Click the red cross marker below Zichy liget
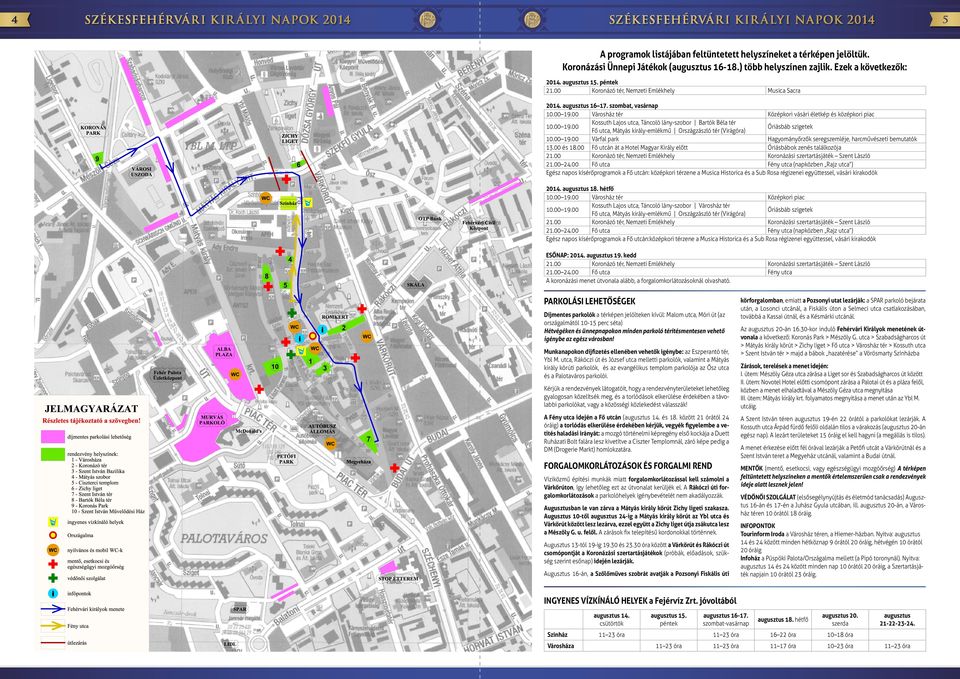The image size is (960, 679). pos(286,179)
